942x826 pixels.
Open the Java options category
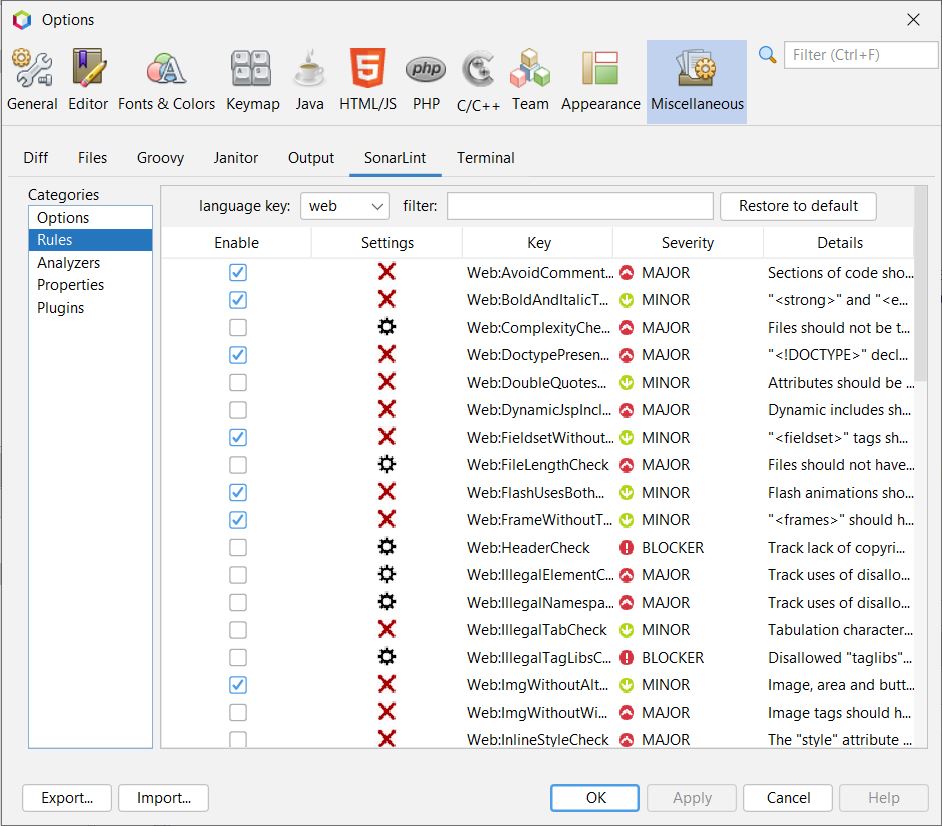(309, 80)
